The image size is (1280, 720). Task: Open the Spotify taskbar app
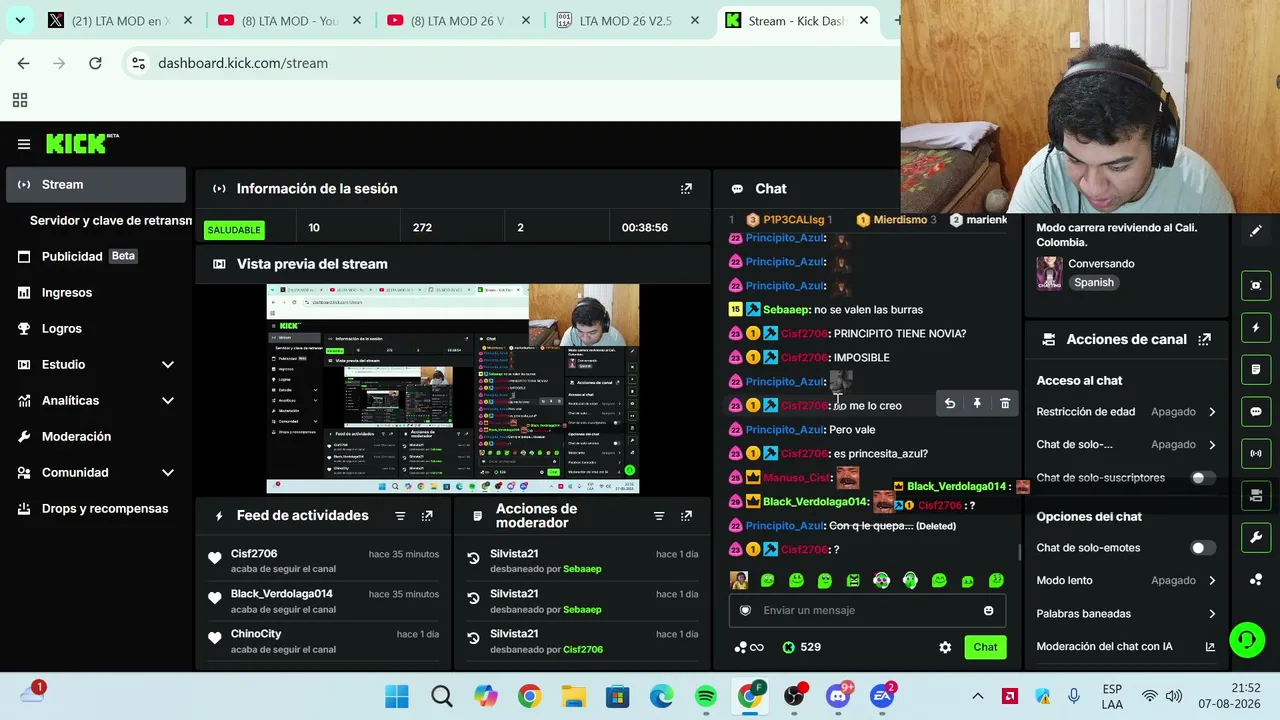click(x=706, y=696)
